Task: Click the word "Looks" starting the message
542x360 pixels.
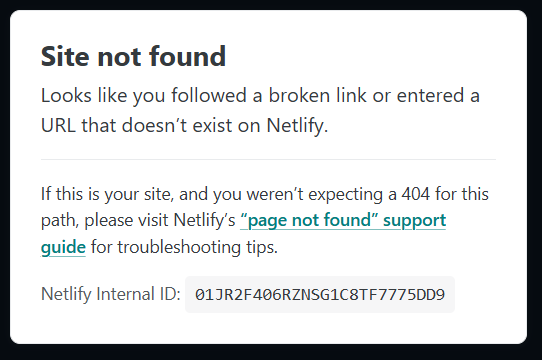Action: [x=66, y=95]
